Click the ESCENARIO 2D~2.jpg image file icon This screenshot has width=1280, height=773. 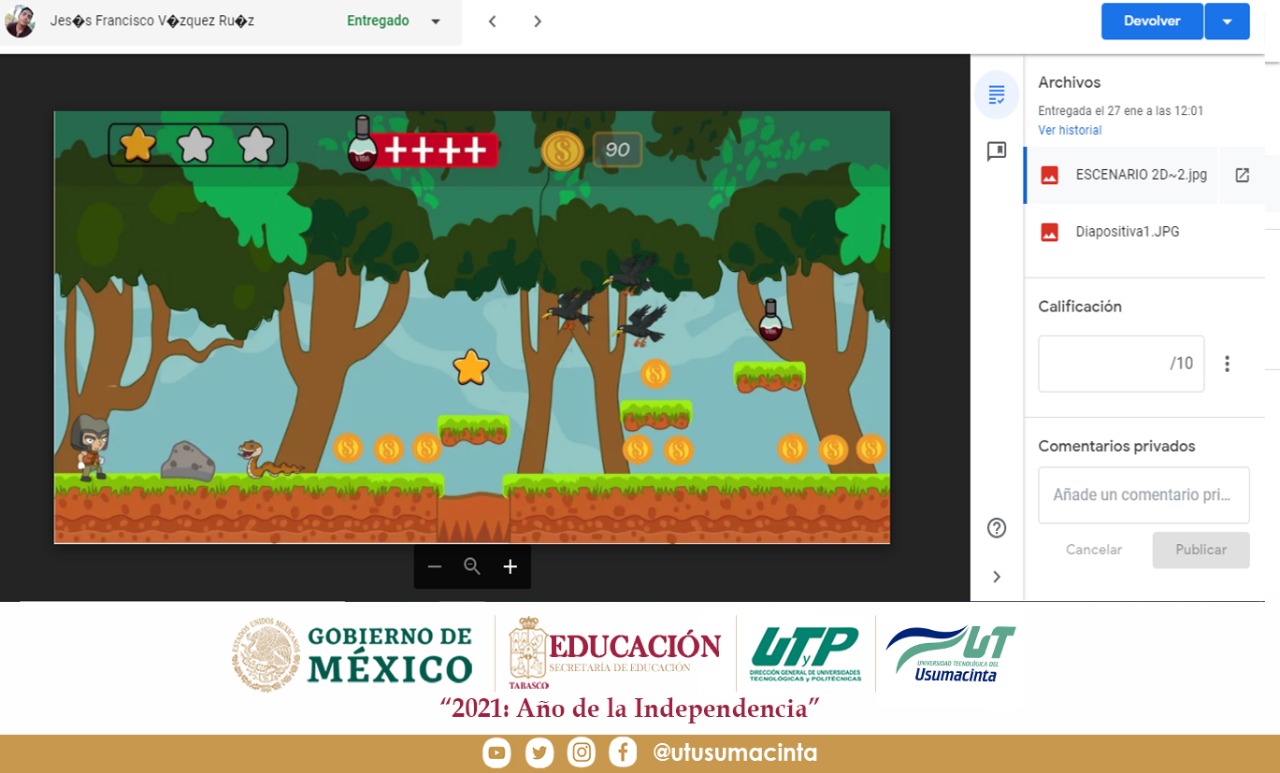(x=1049, y=175)
